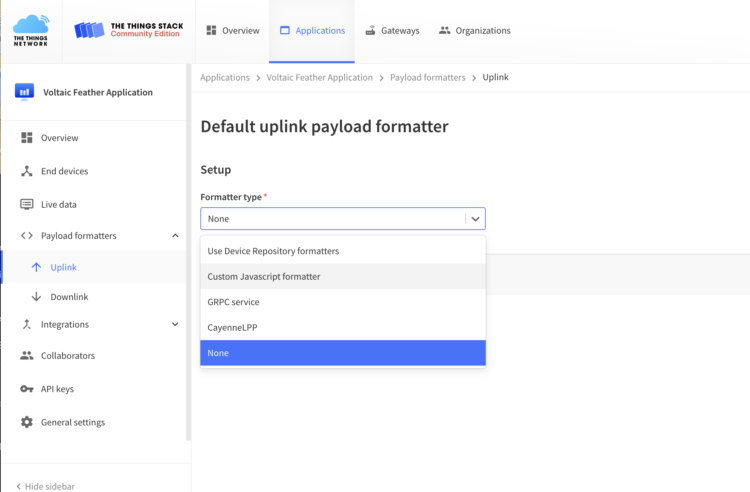Select None in the formatter dropdown list
The image size is (750, 492).
[x=343, y=353]
